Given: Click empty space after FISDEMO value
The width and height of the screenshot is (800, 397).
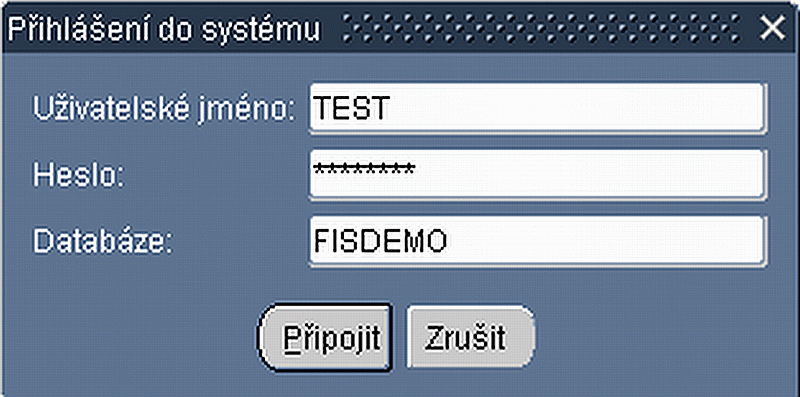Looking at the screenshot, I should (x=605, y=241).
